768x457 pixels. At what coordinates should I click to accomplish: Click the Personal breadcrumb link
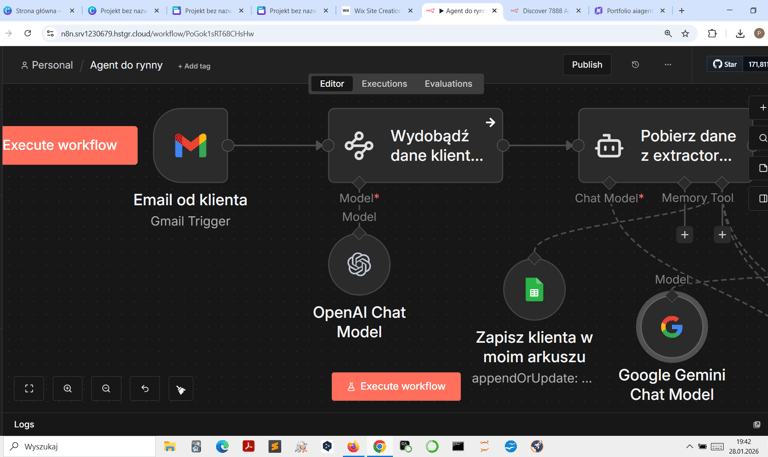click(x=47, y=65)
